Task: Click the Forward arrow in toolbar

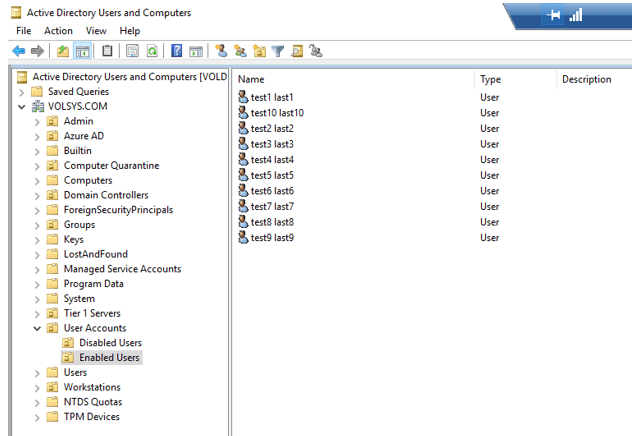Action: click(x=37, y=50)
